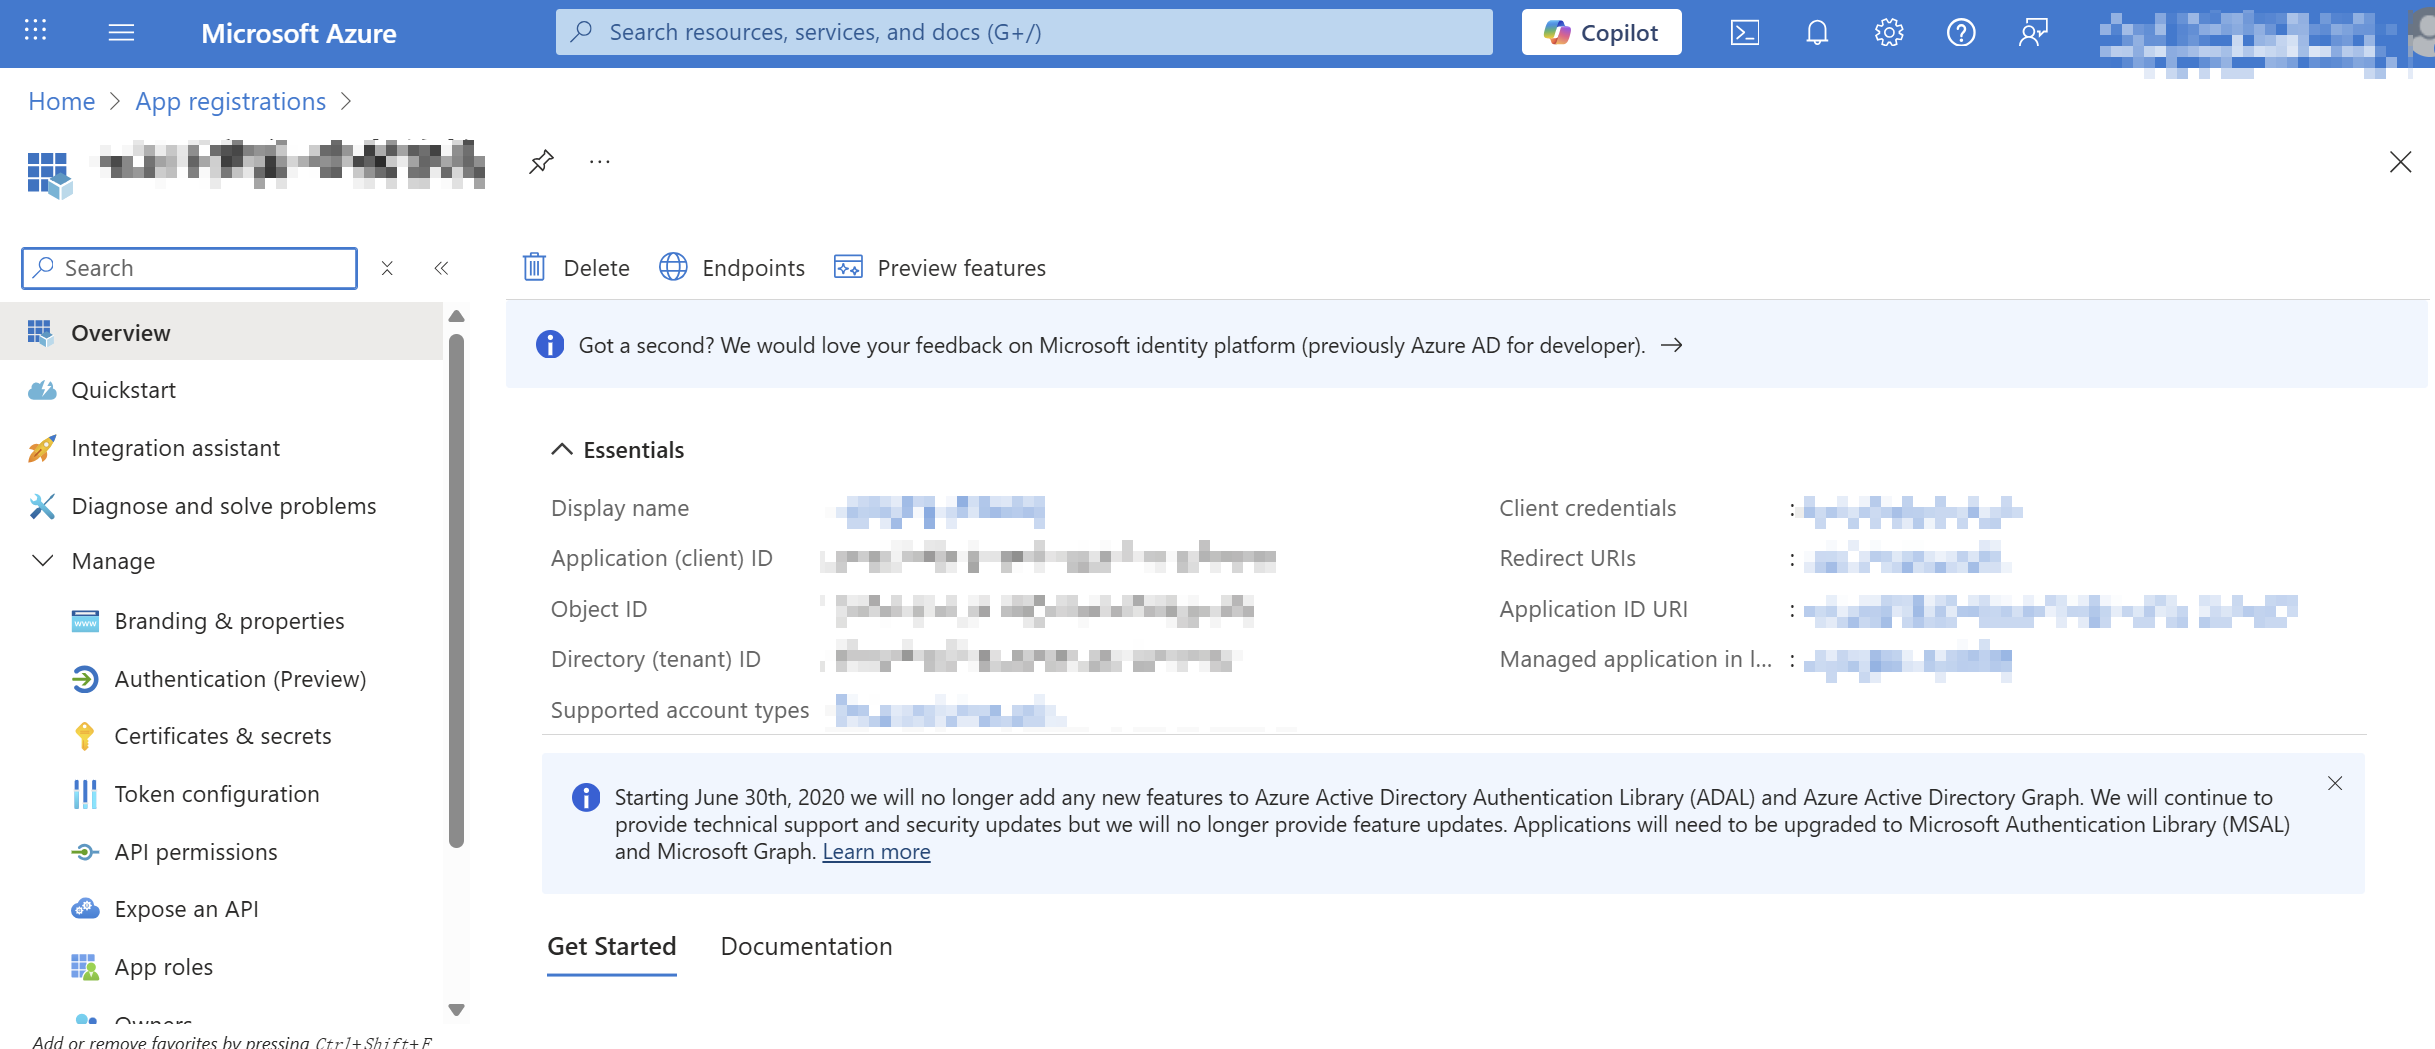Click the Learn more link
Screen dimensions: 2435x1049
876,852
